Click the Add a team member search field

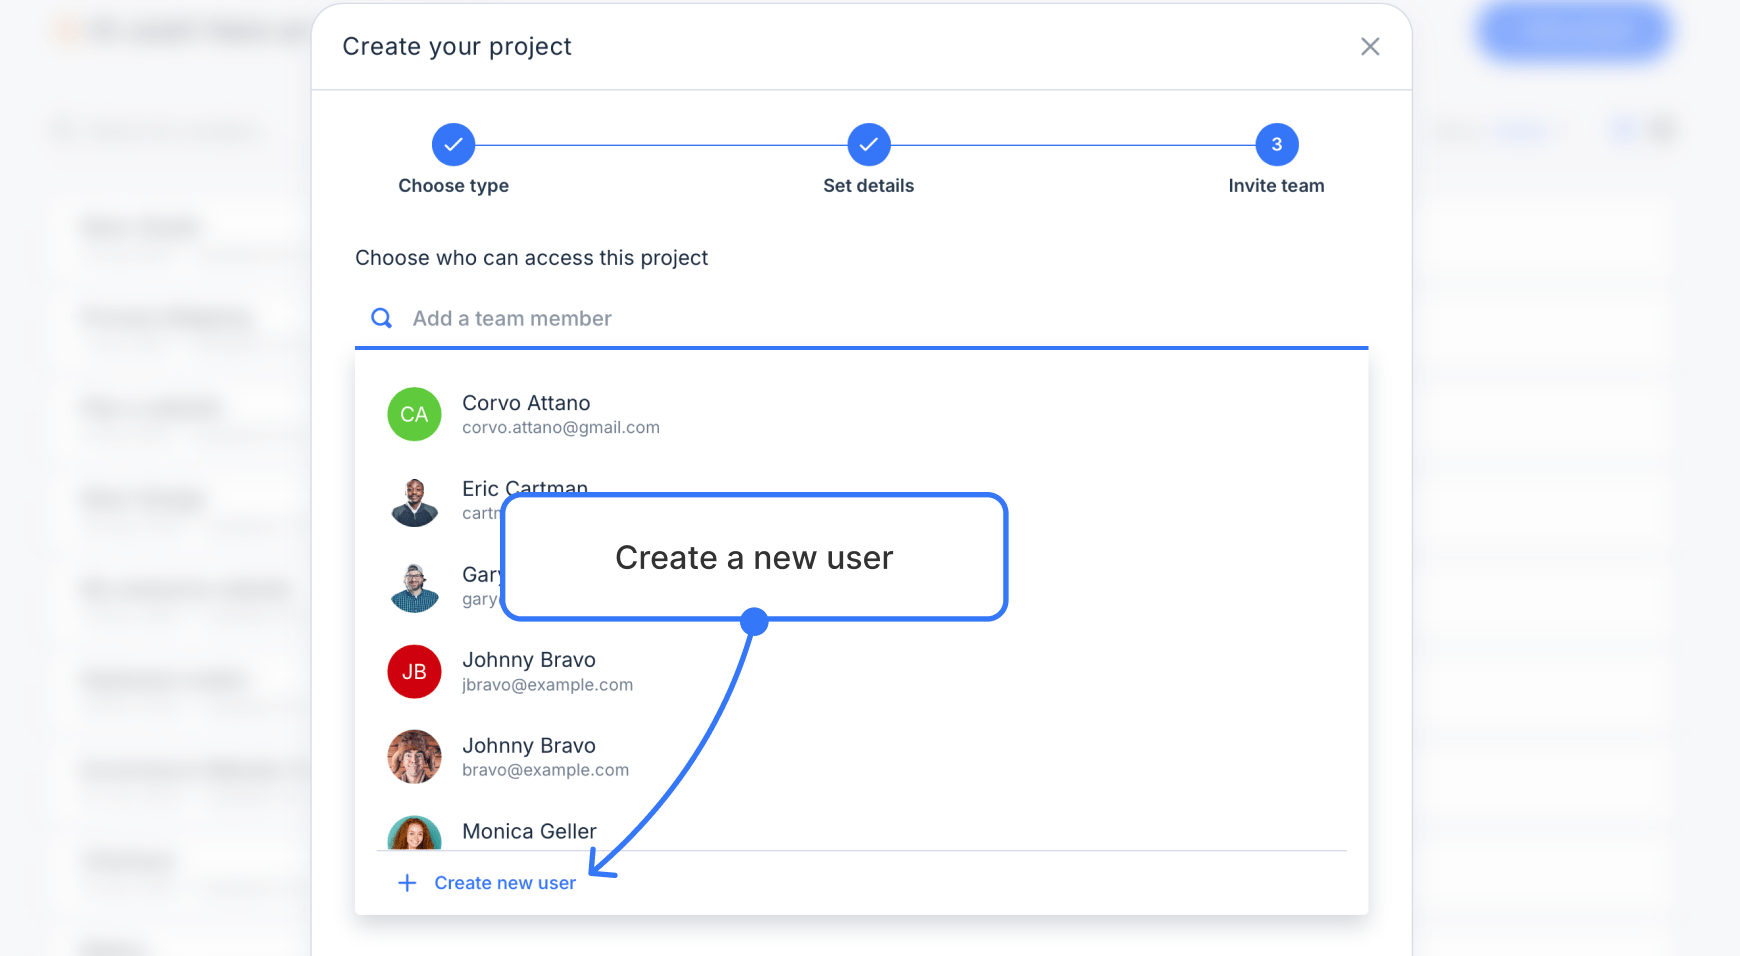(700, 318)
